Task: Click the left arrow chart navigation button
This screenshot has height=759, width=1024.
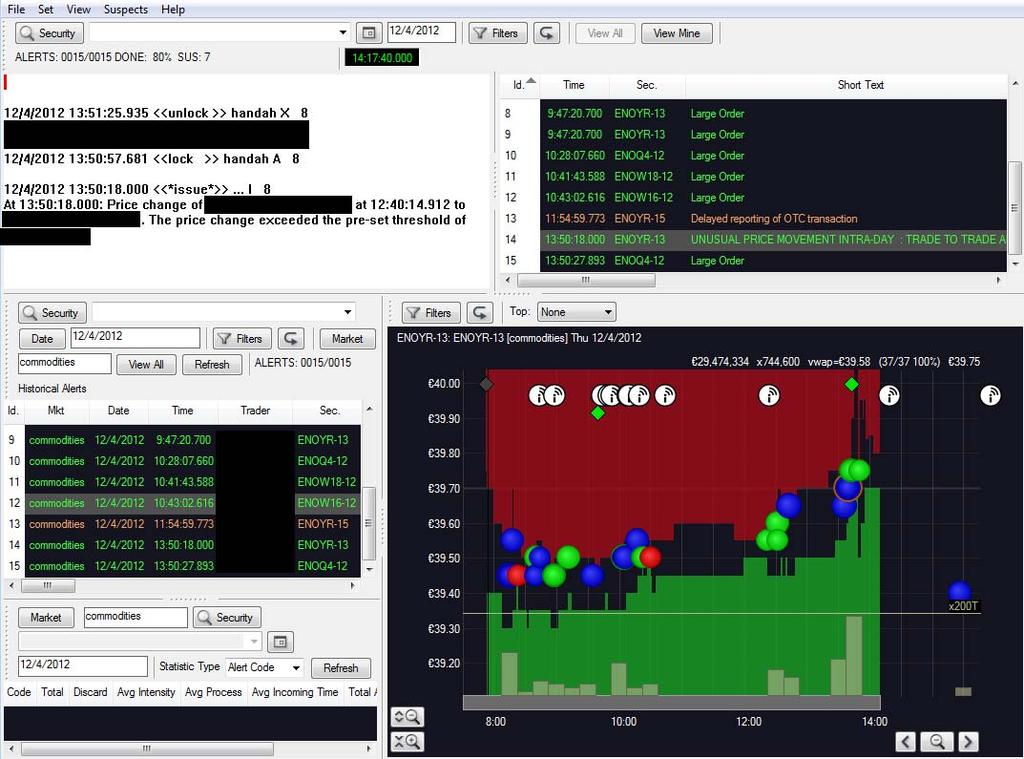Action: [905, 741]
